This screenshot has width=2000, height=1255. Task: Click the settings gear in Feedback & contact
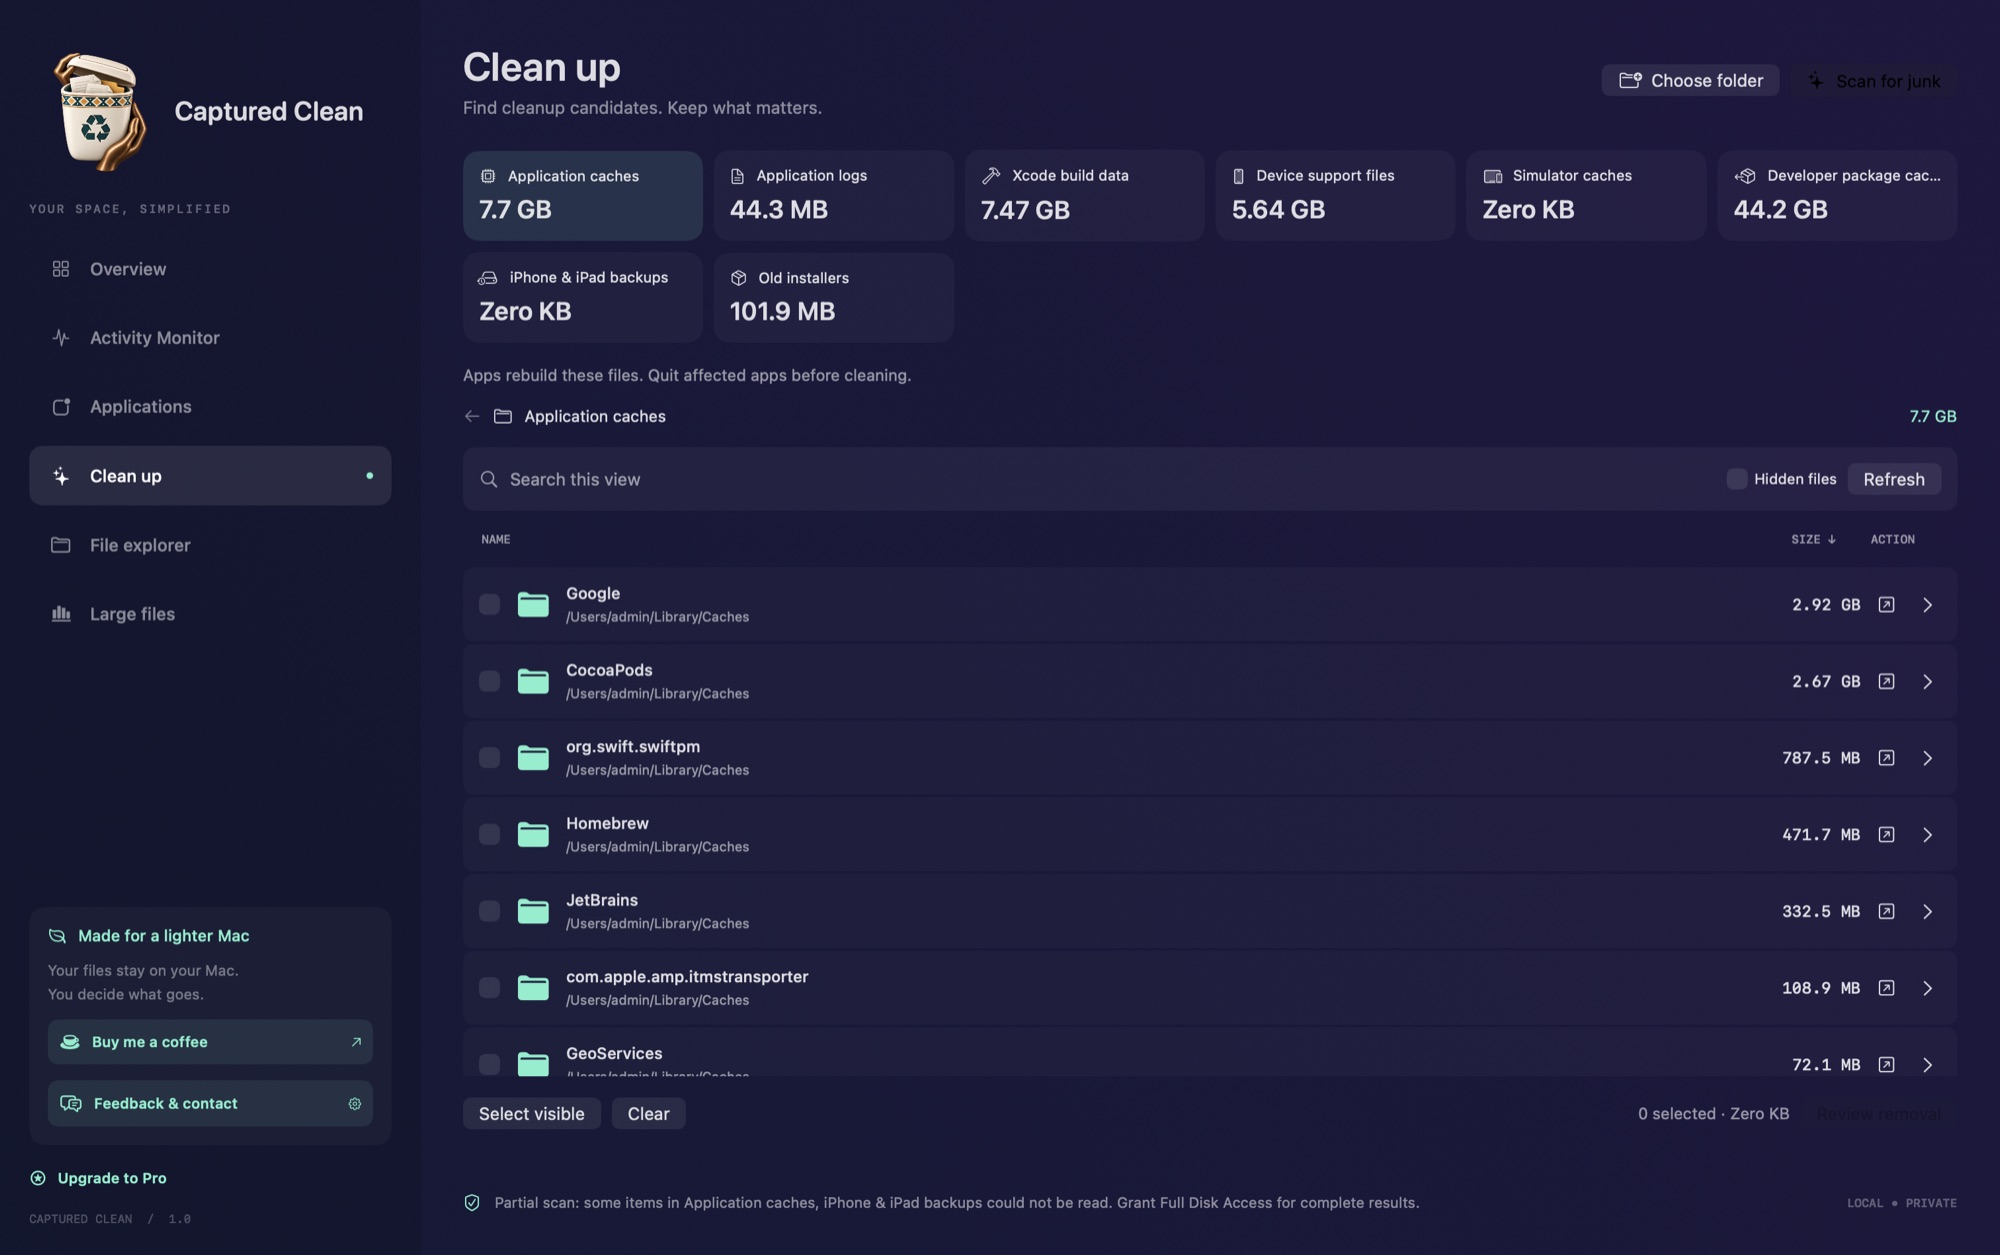[354, 1104]
